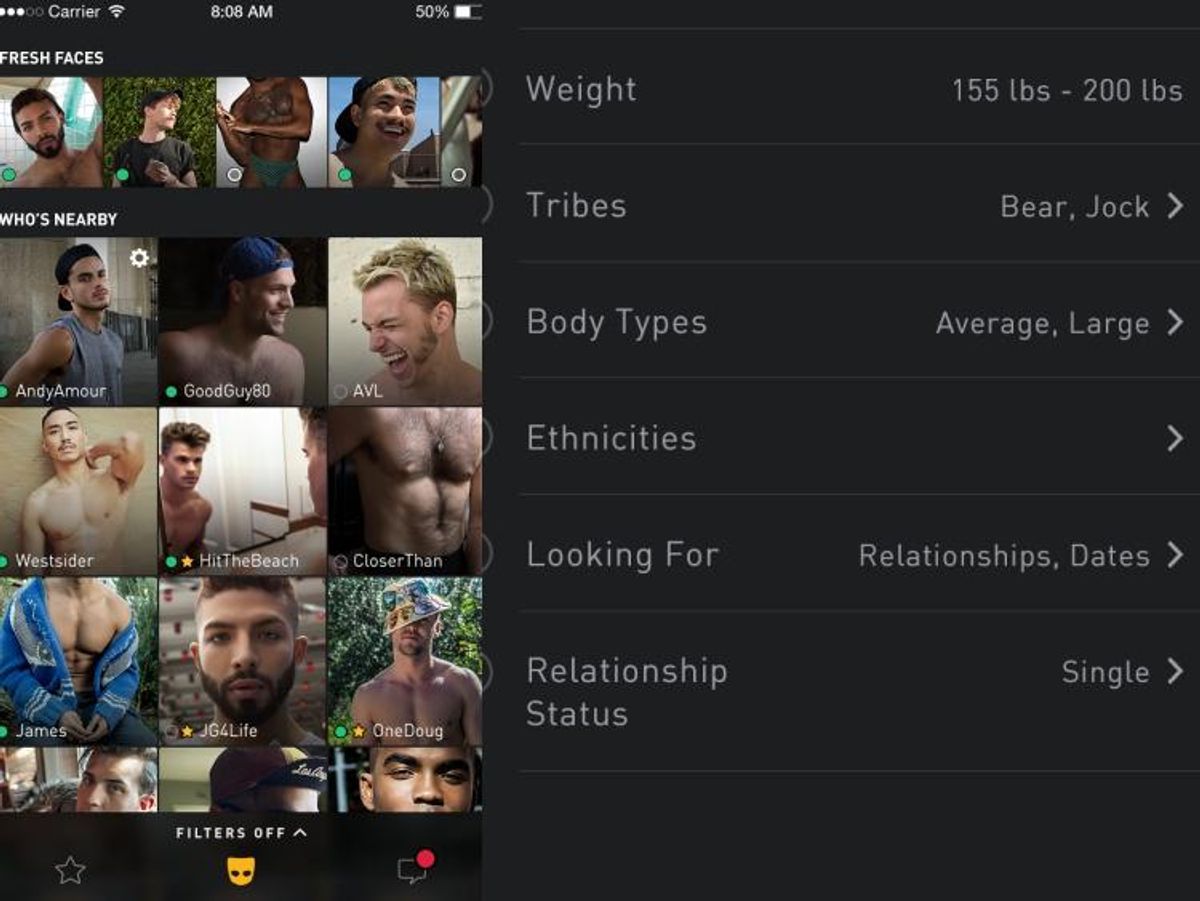Tap the yellow Grindr mask icon
The height and width of the screenshot is (901, 1200).
[240, 870]
